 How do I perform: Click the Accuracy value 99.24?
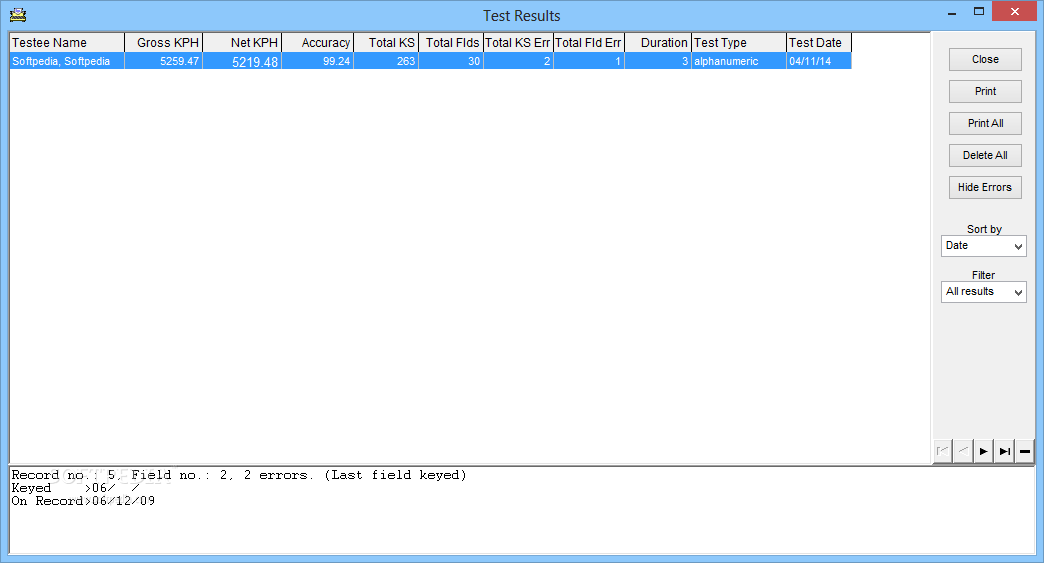(318, 61)
